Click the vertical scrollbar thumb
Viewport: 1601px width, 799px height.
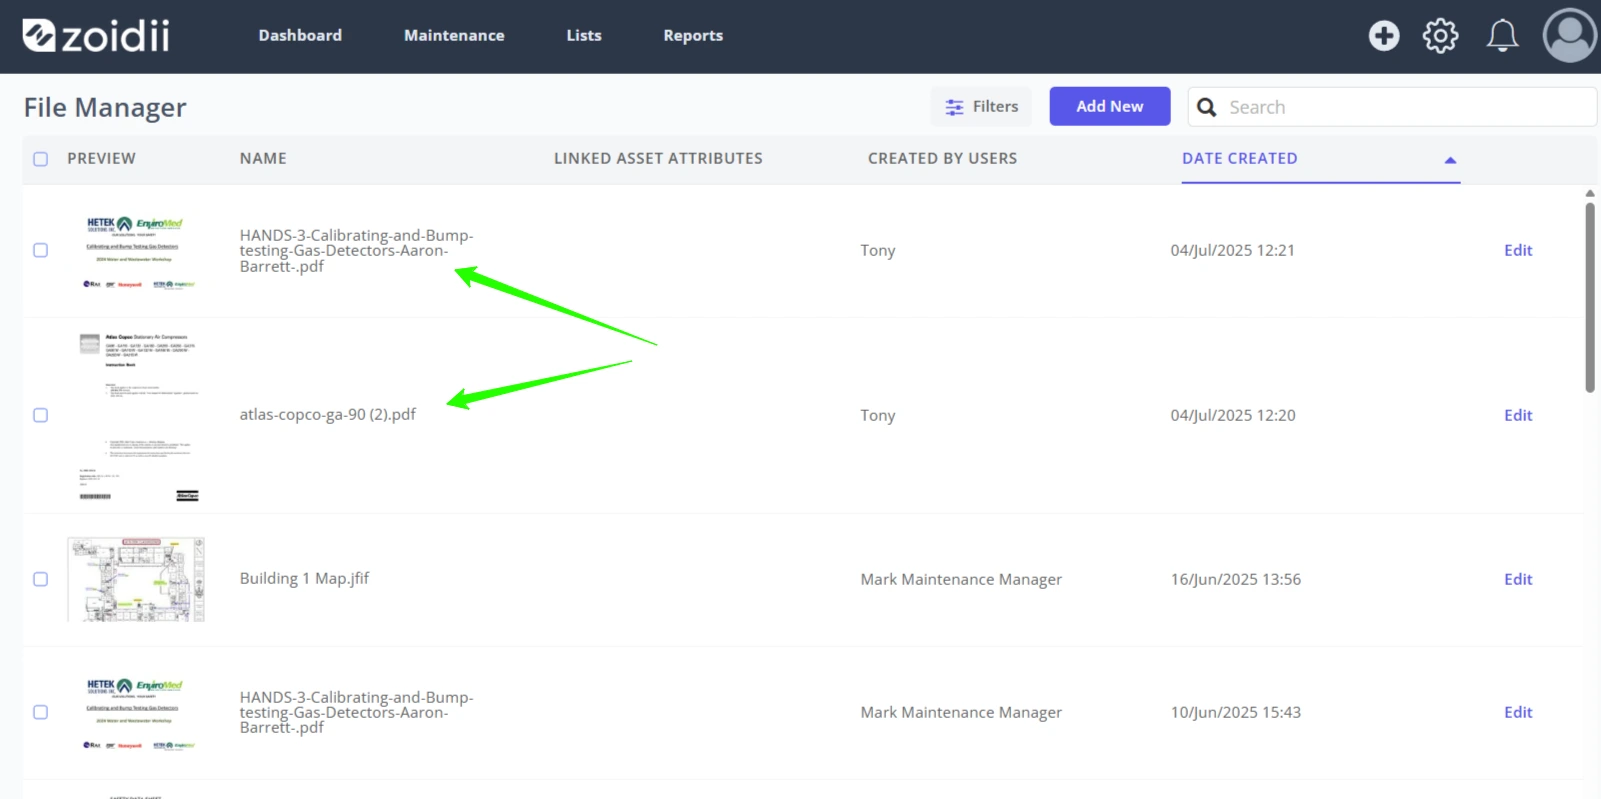click(1590, 297)
